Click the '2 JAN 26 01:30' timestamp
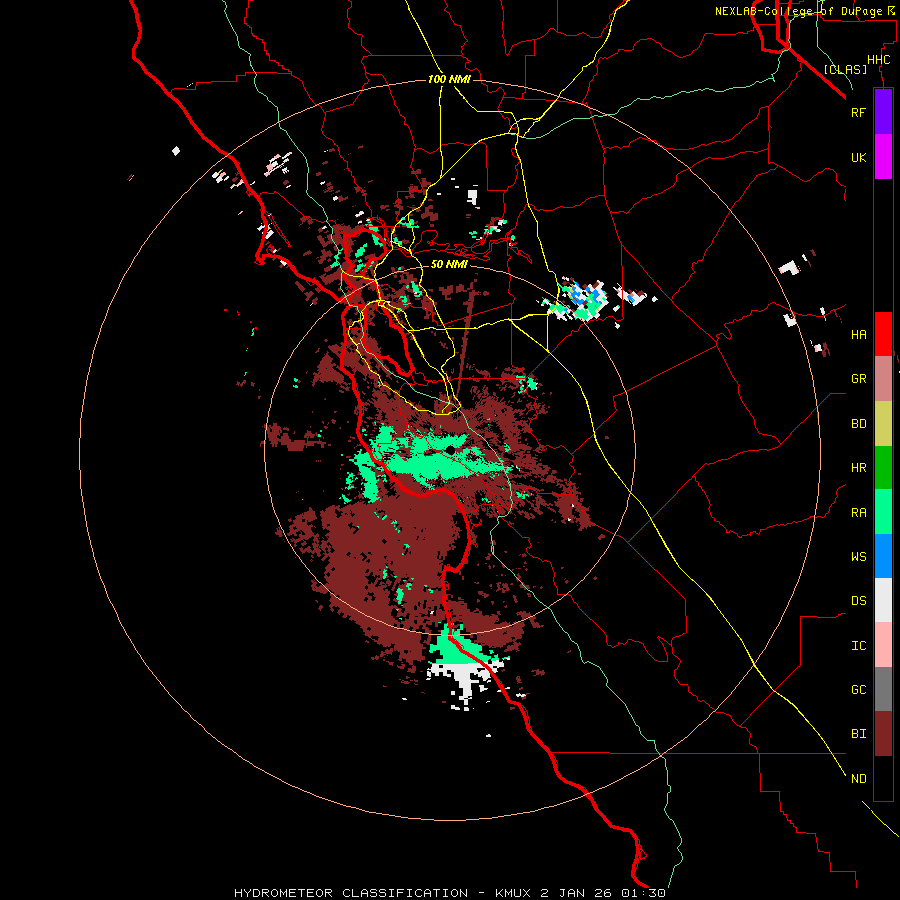The width and height of the screenshot is (900, 900). coord(603,893)
